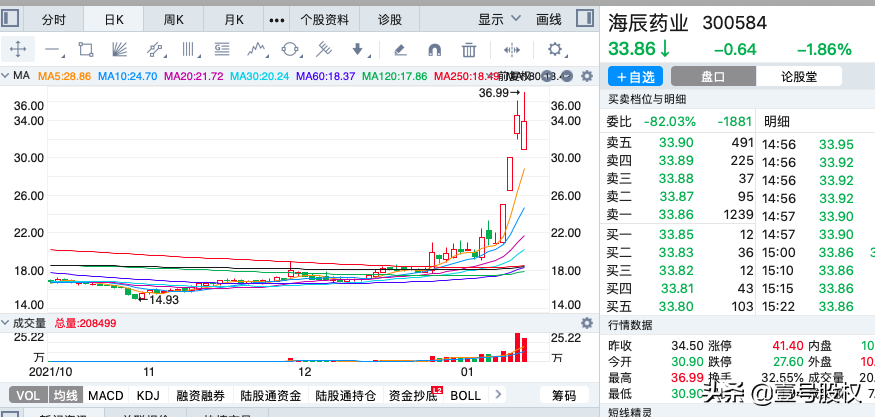Viewport: 875px width, 417px height.
Task: Collapse the 成交量 volume panel chevron
Action: pos(6,322)
